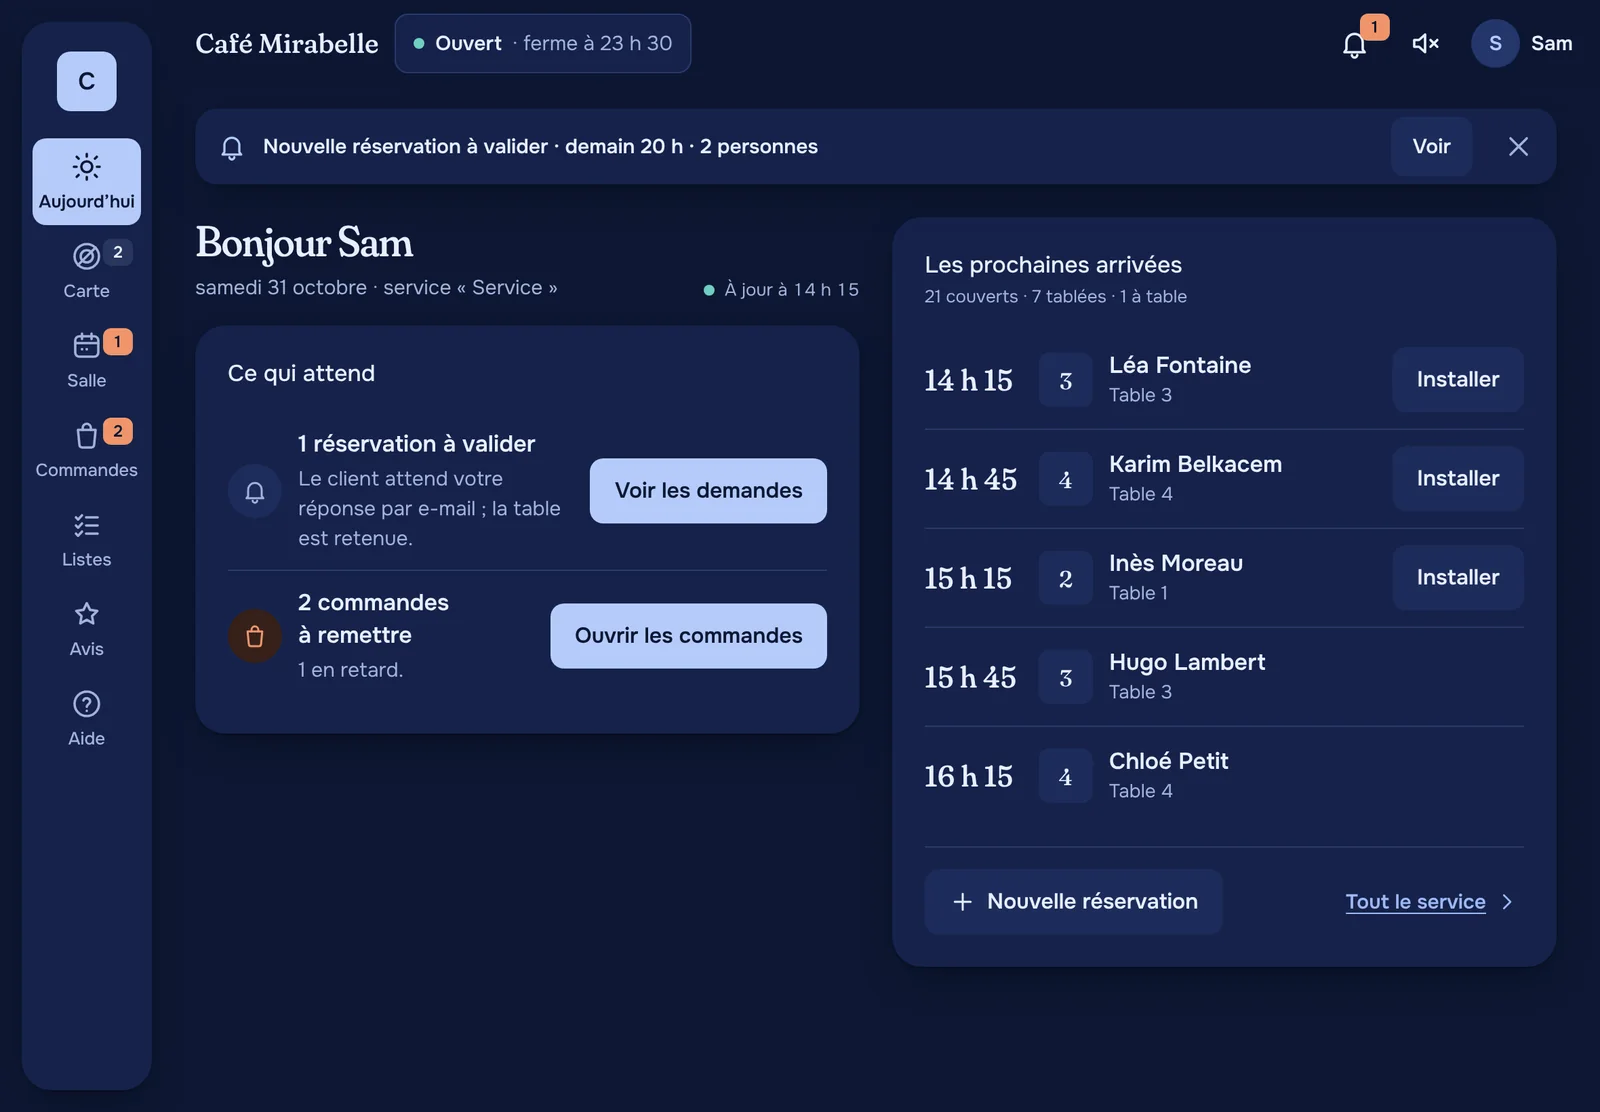Seat Léa Fontaine with Installer
This screenshot has width=1600, height=1112.
tap(1458, 379)
